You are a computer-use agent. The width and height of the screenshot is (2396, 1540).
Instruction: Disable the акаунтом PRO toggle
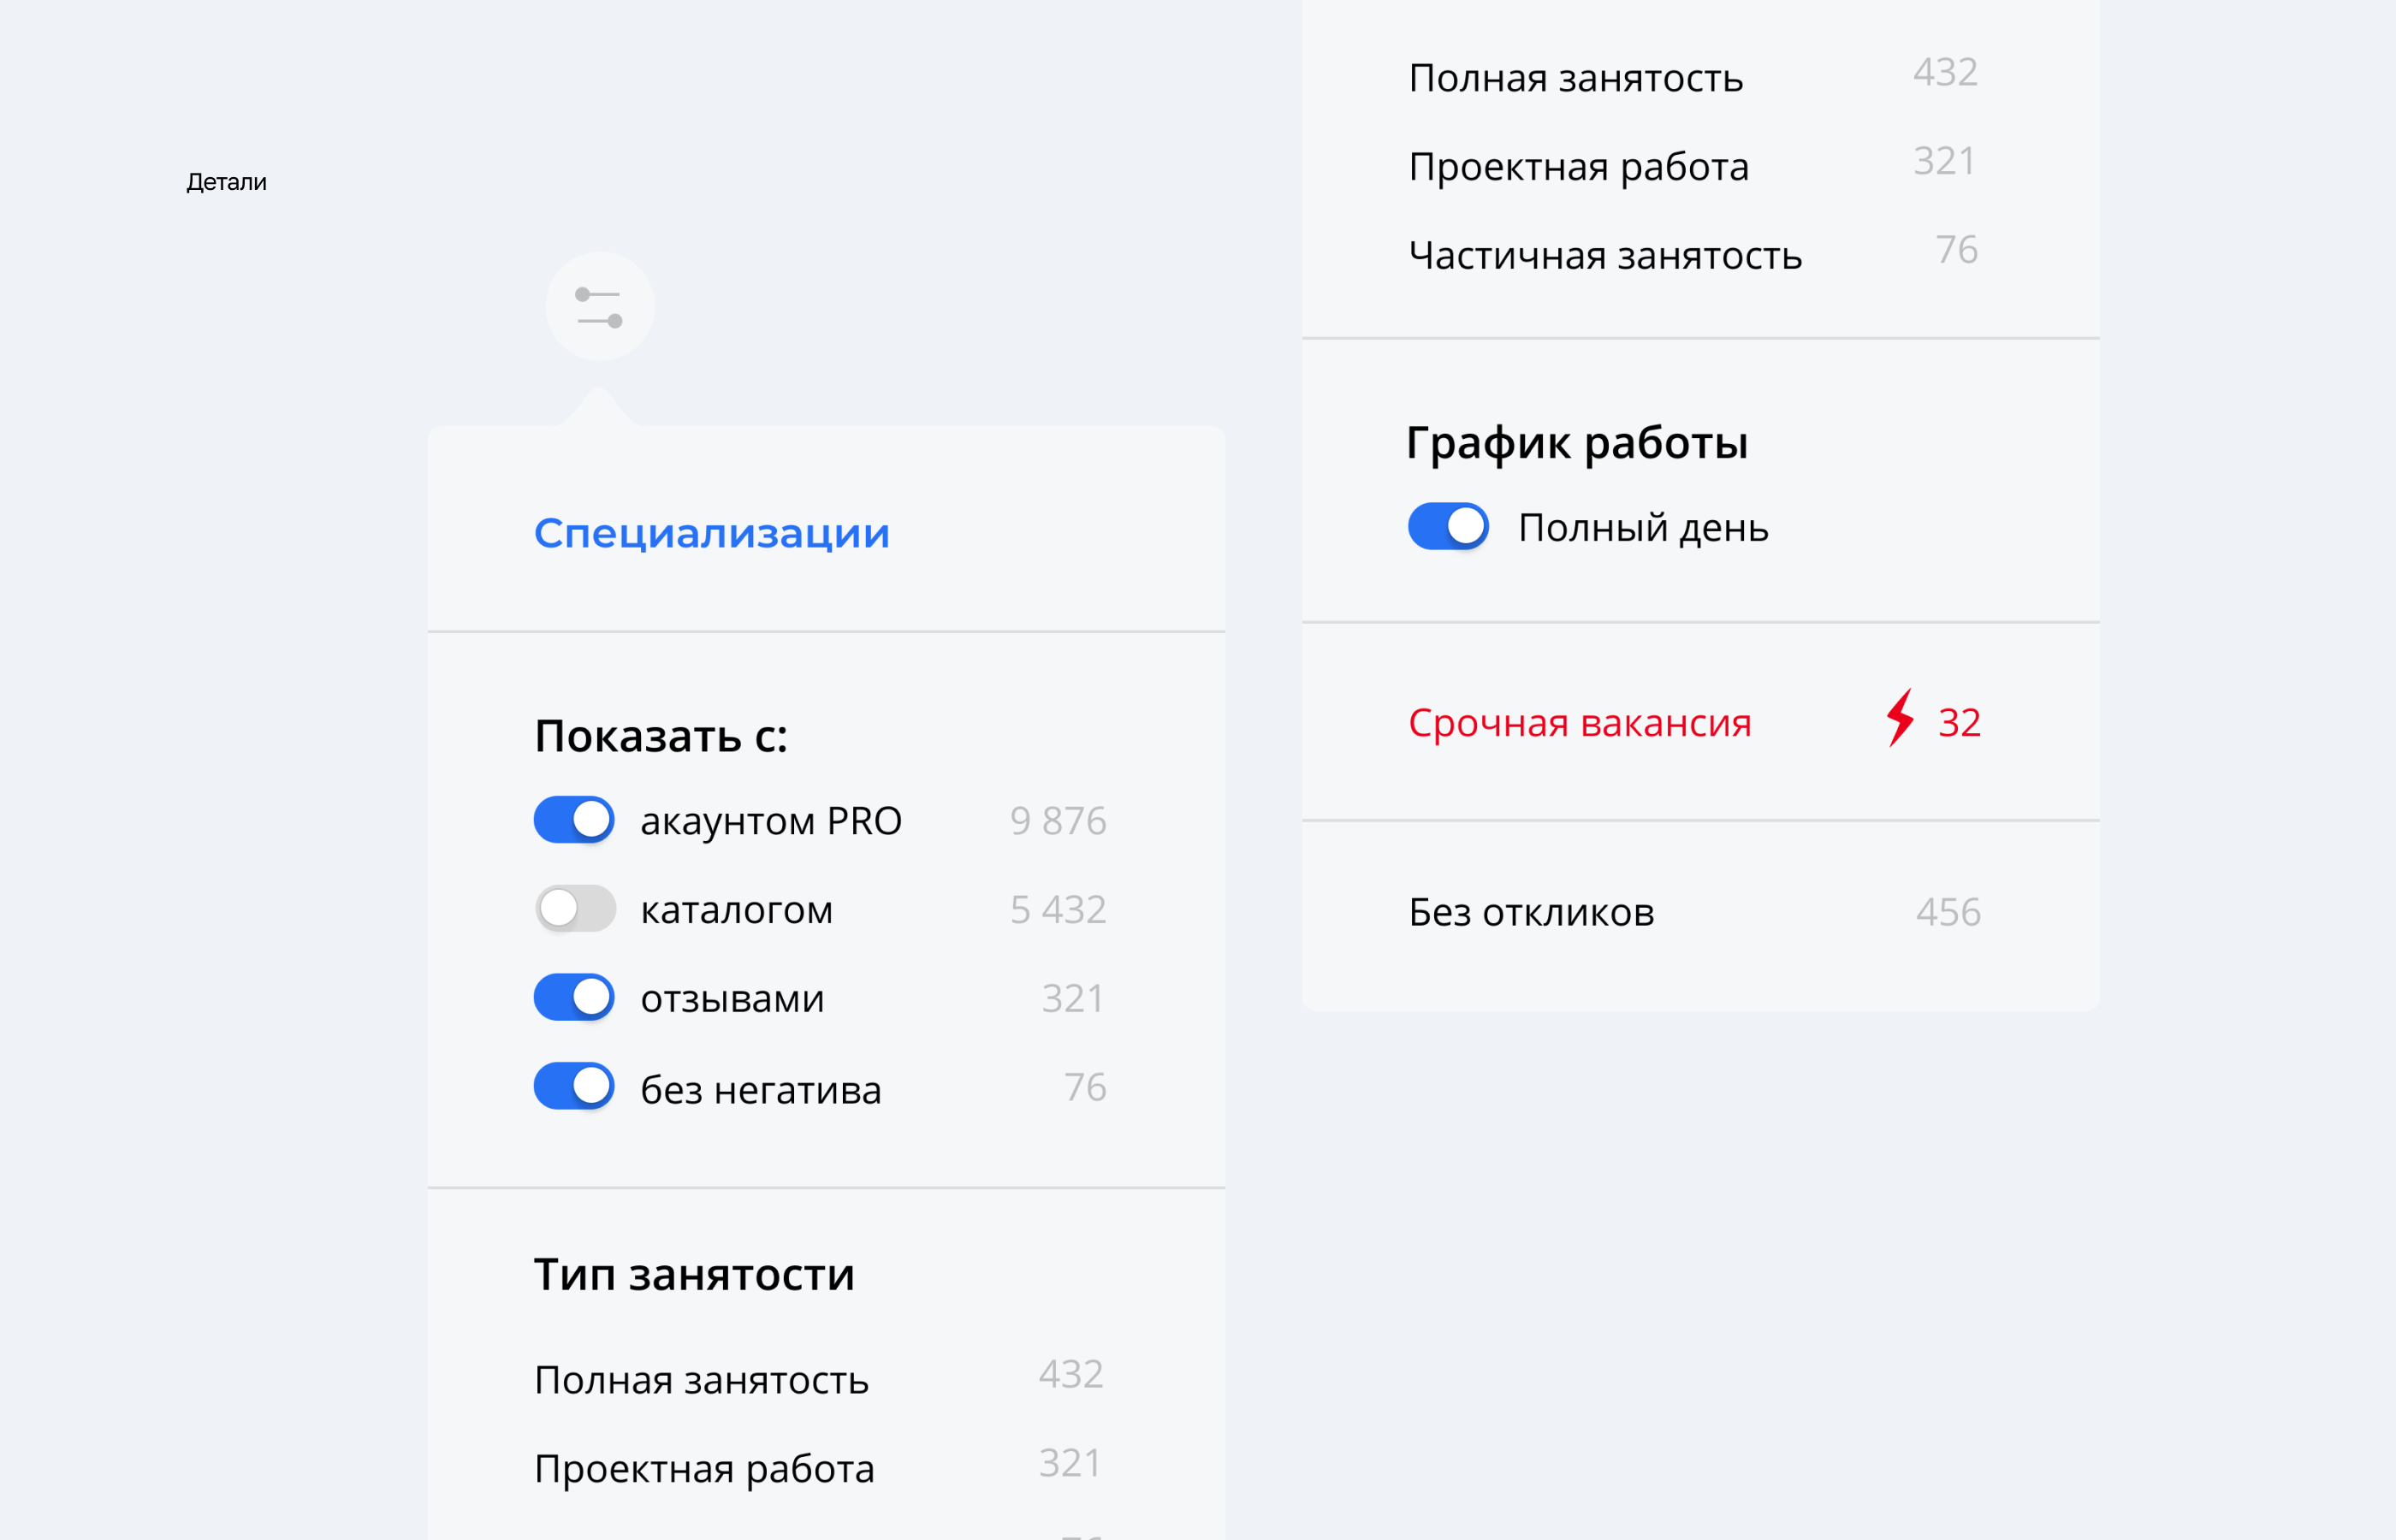coord(574,820)
